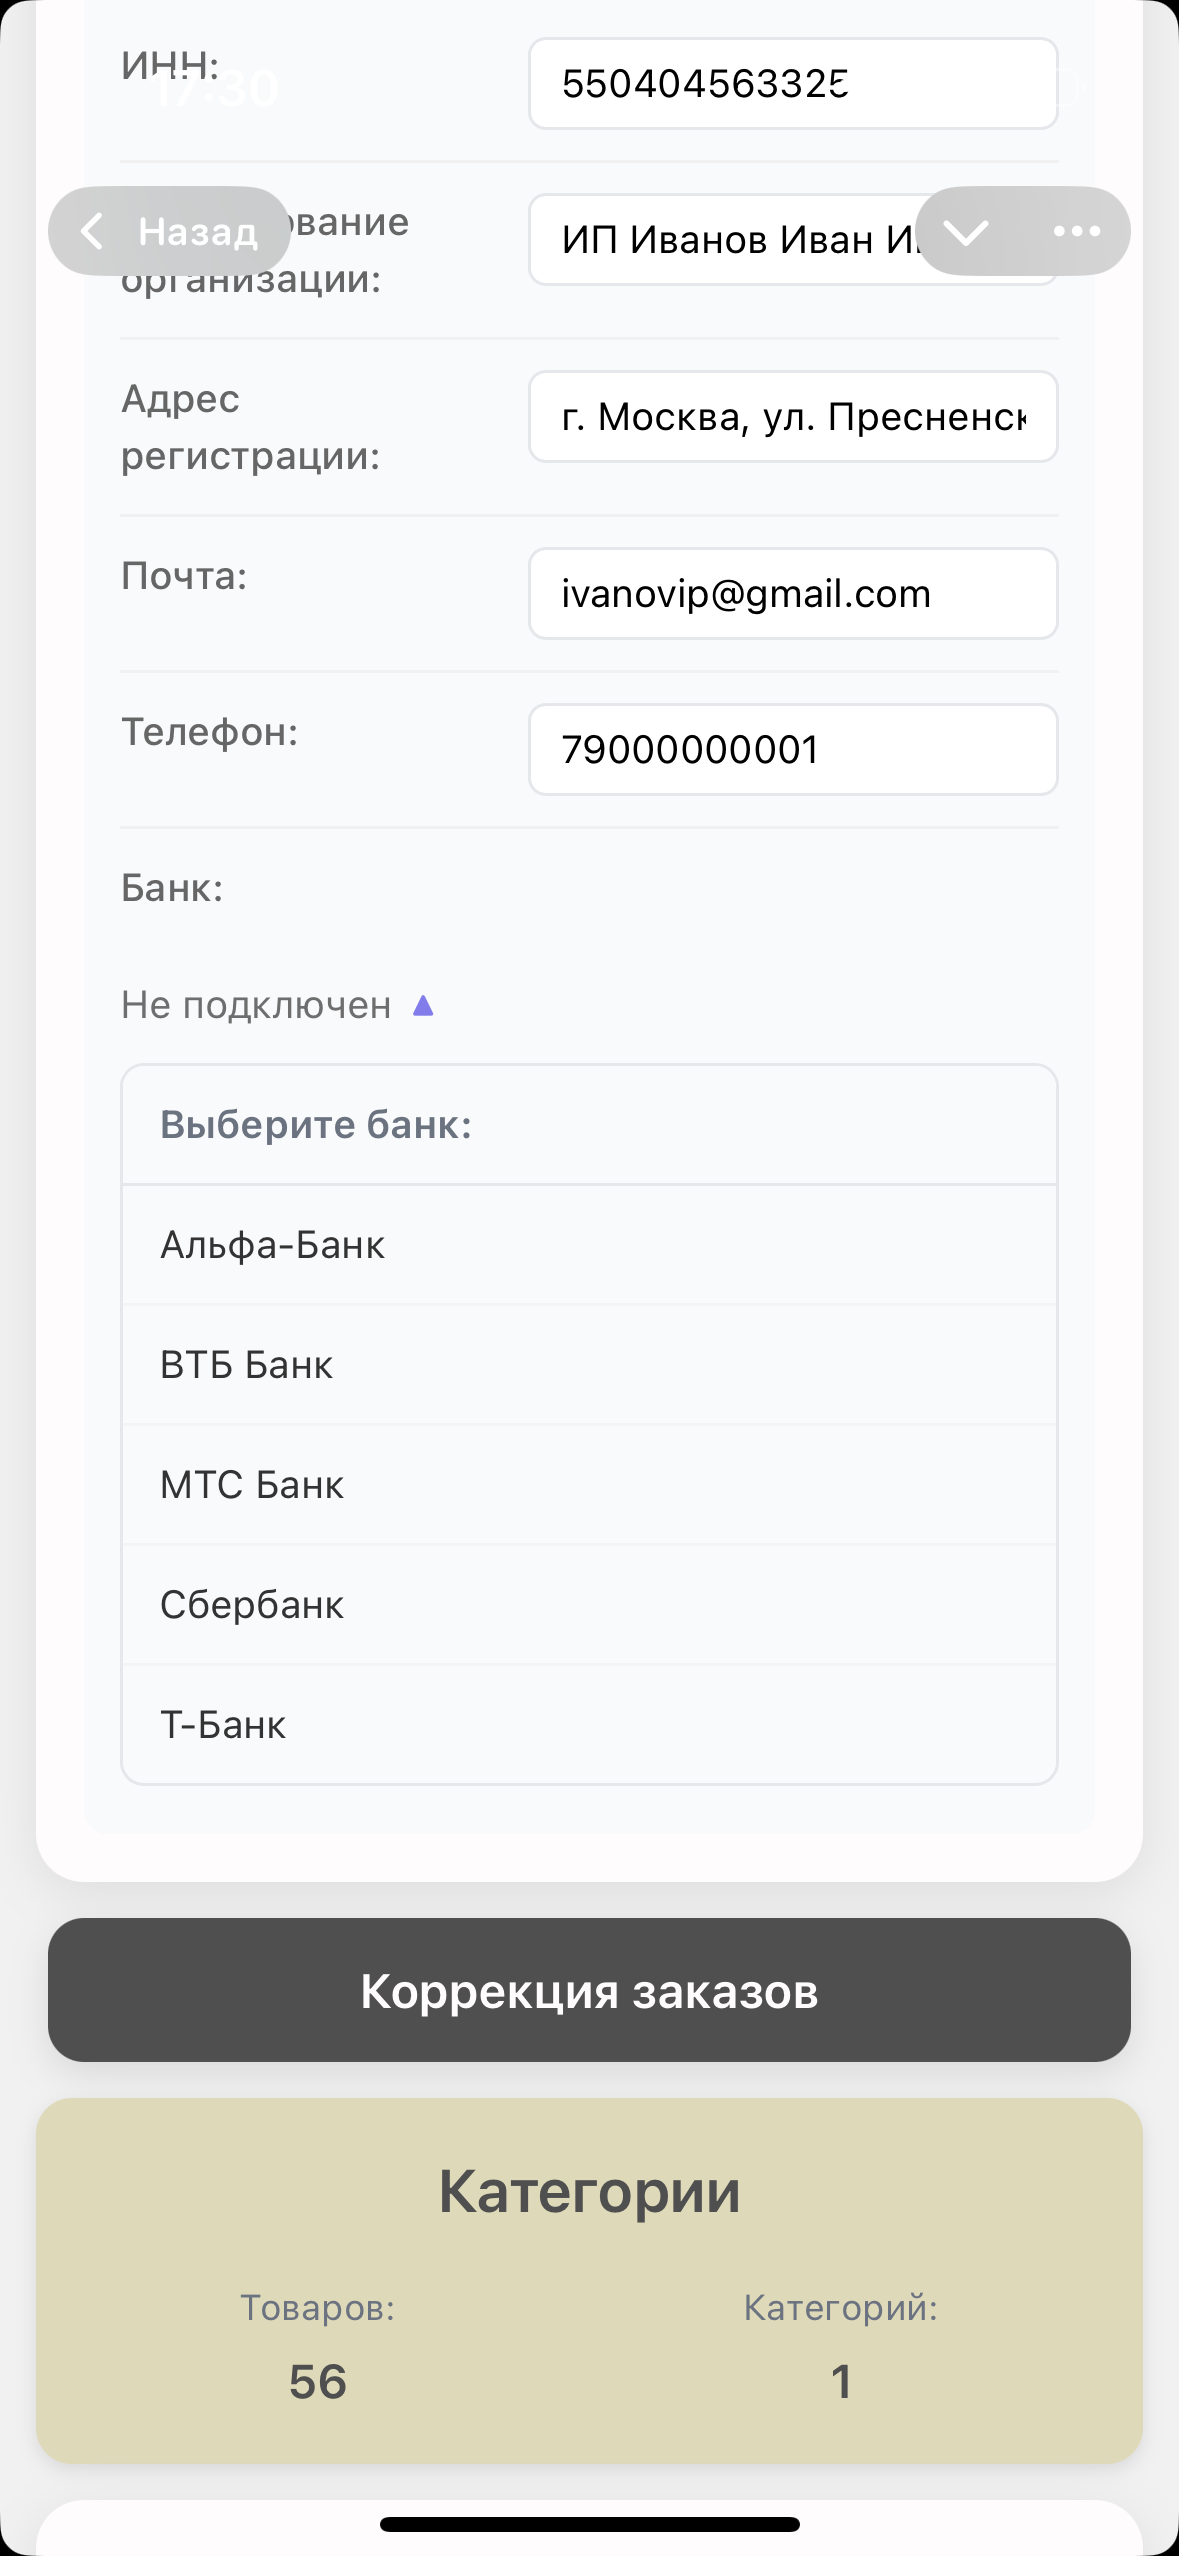1179x2556 pixels.
Task: Select Альфа-Банк from the bank list
Action: tap(589, 1245)
